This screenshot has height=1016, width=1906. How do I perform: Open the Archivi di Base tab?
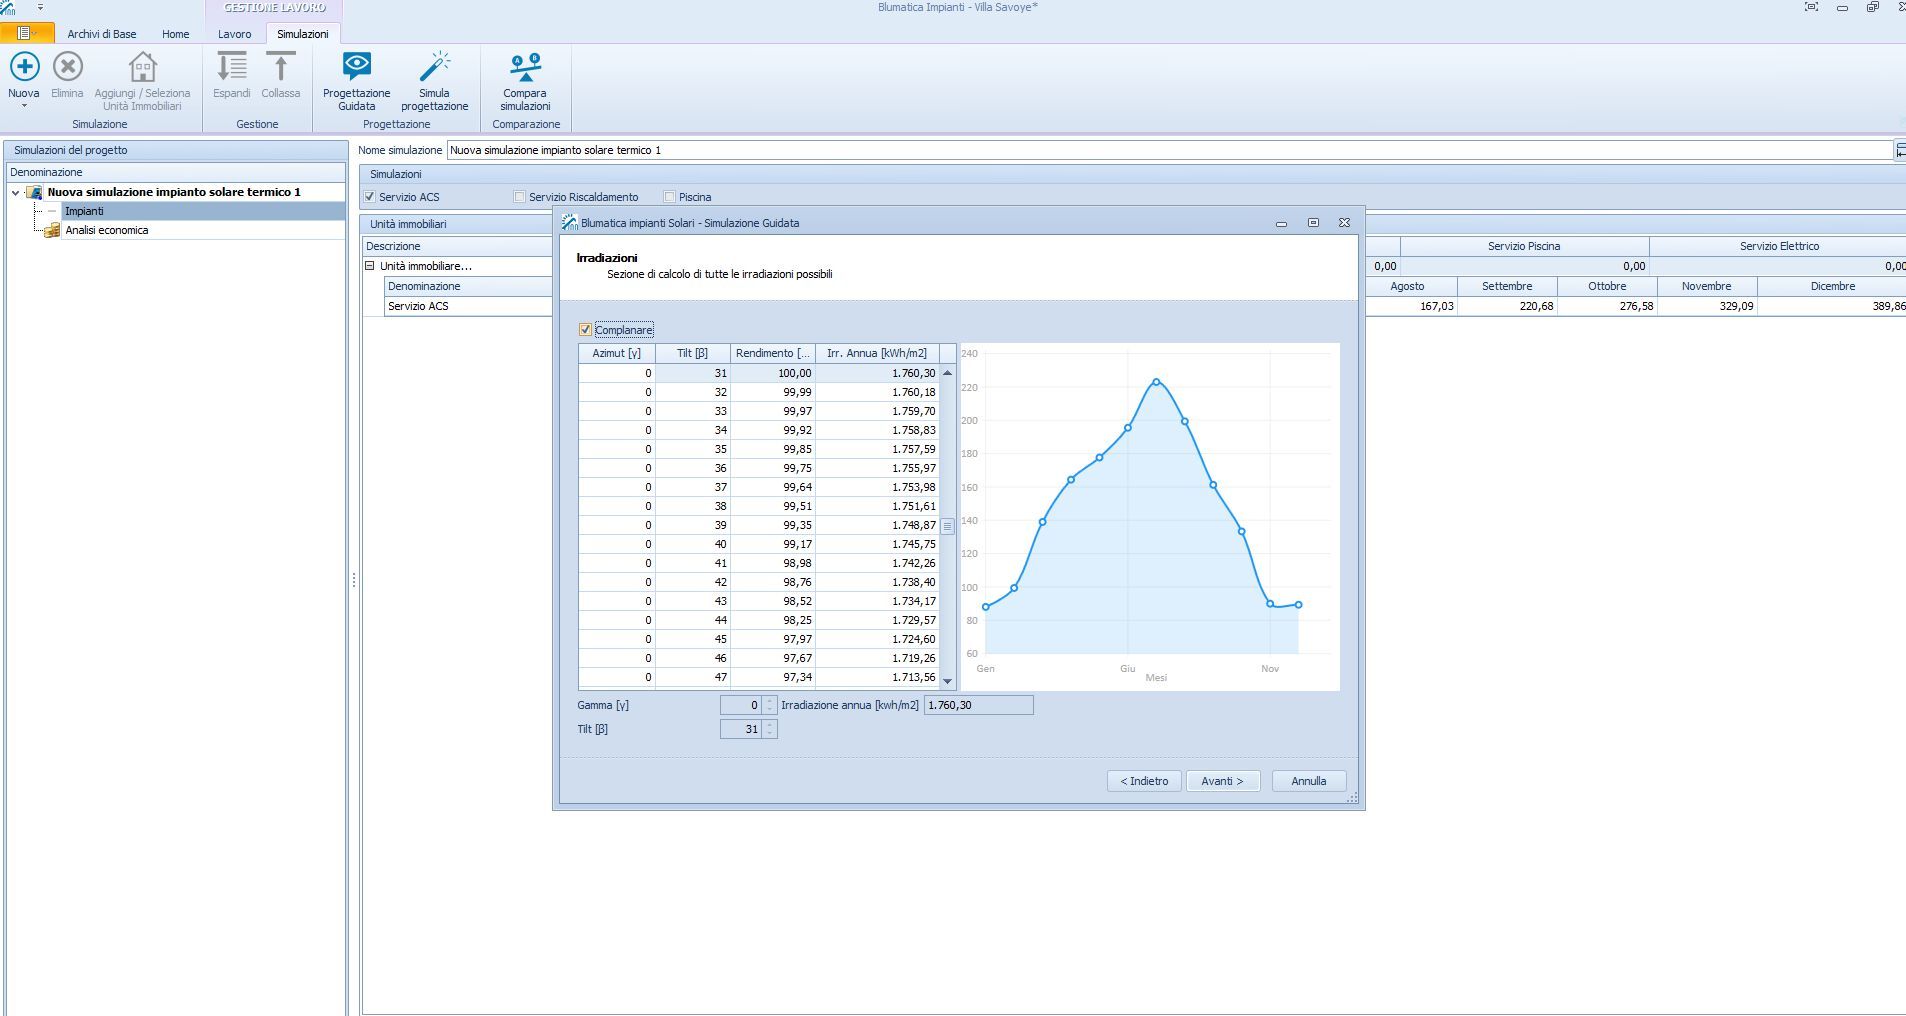(x=102, y=34)
